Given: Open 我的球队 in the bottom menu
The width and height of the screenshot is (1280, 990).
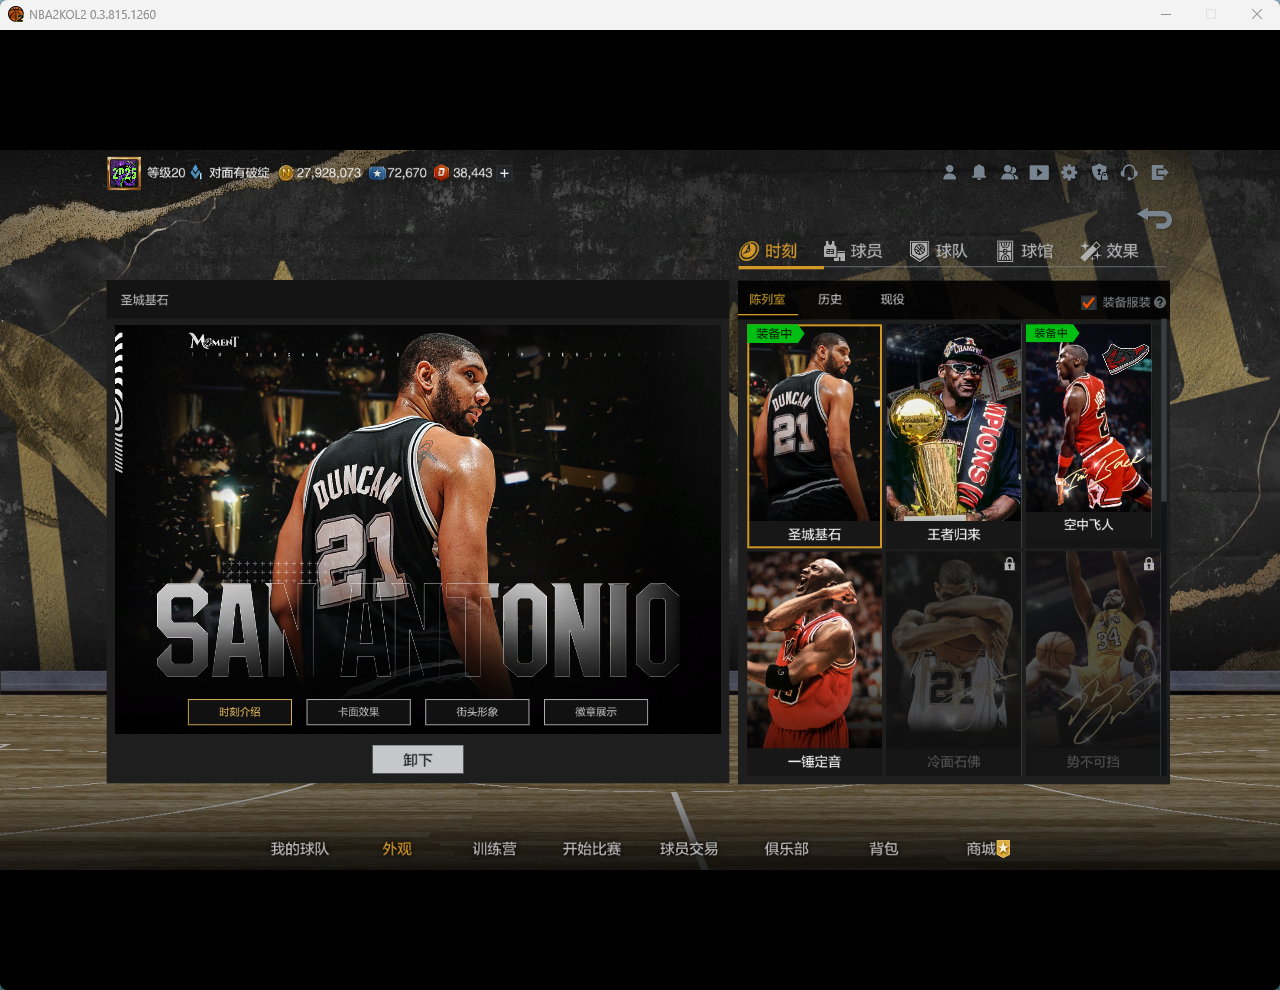Looking at the screenshot, I should point(300,849).
